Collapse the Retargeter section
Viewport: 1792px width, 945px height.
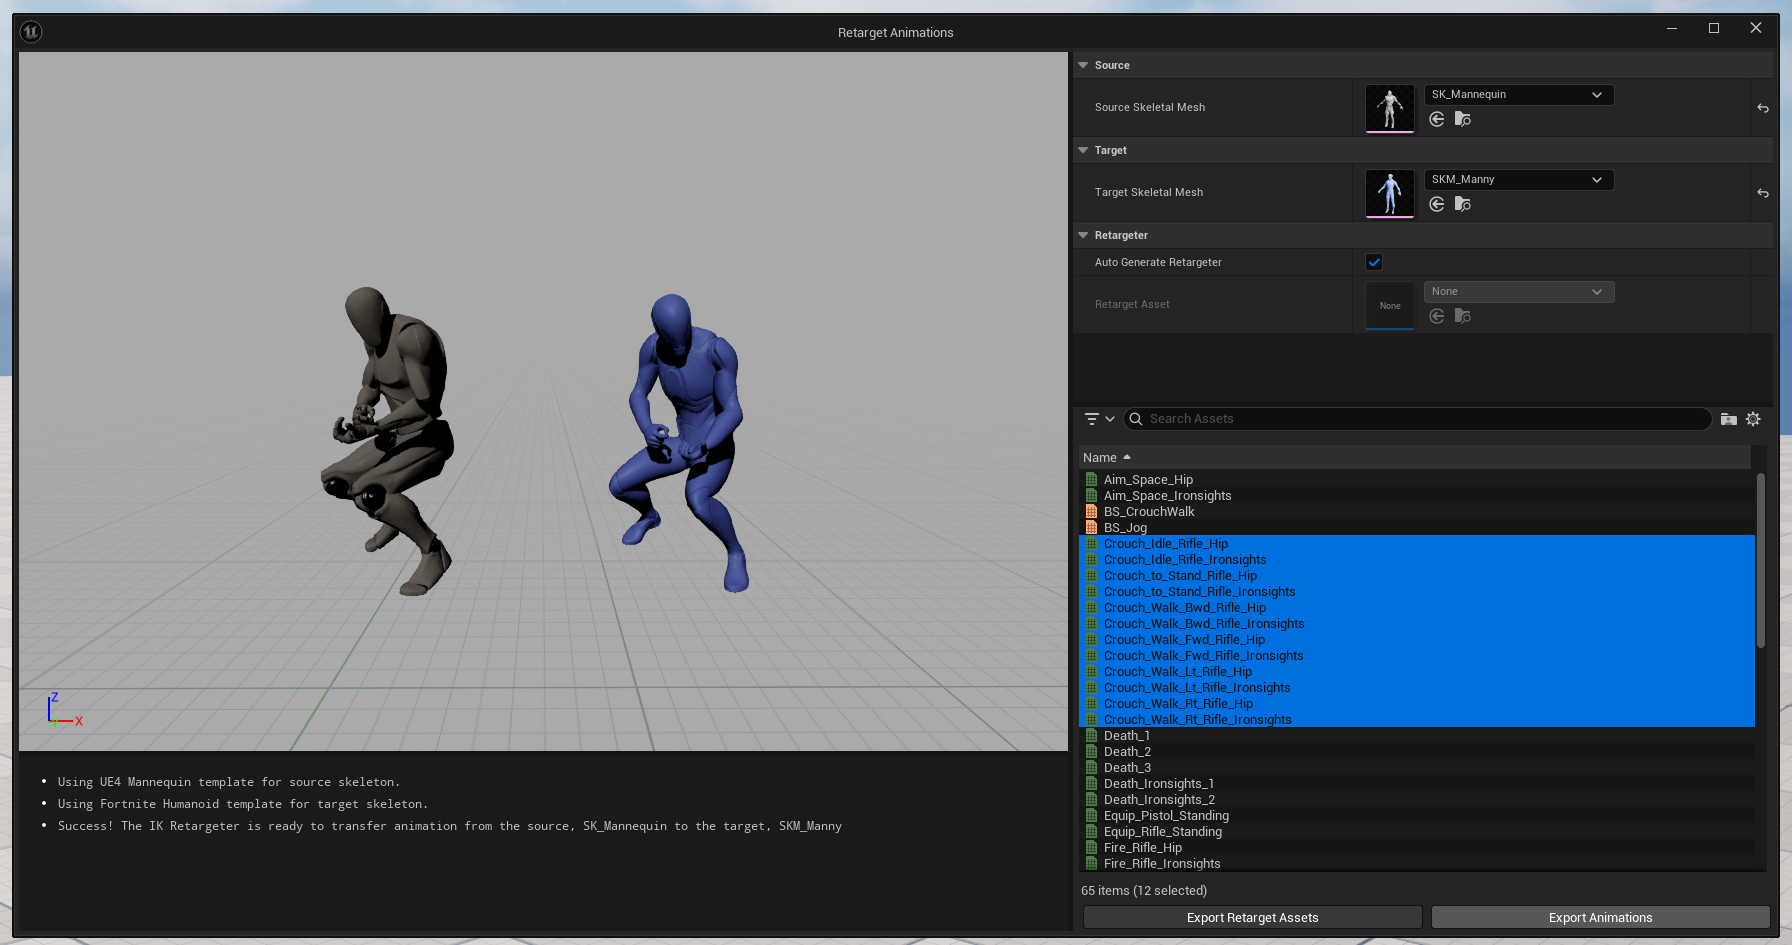click(1083, 235)
